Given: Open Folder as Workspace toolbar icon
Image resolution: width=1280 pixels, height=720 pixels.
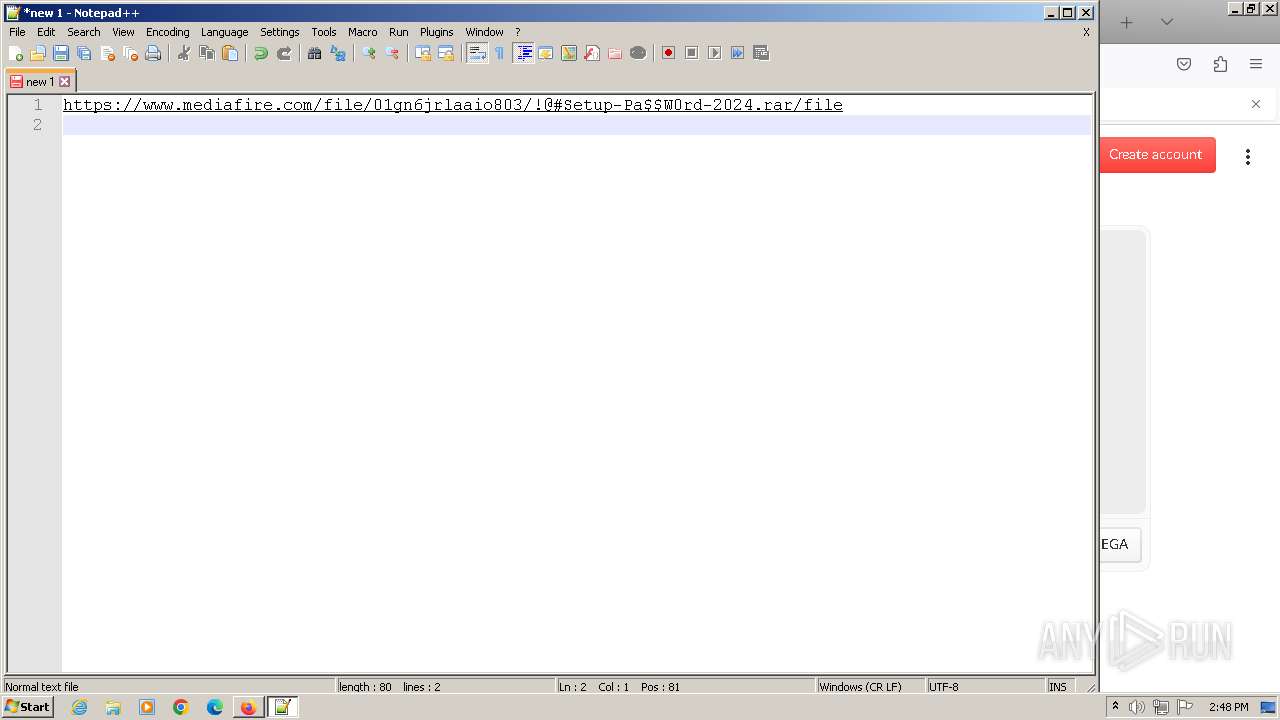Looking at the screenshot, I should point(615,53).
